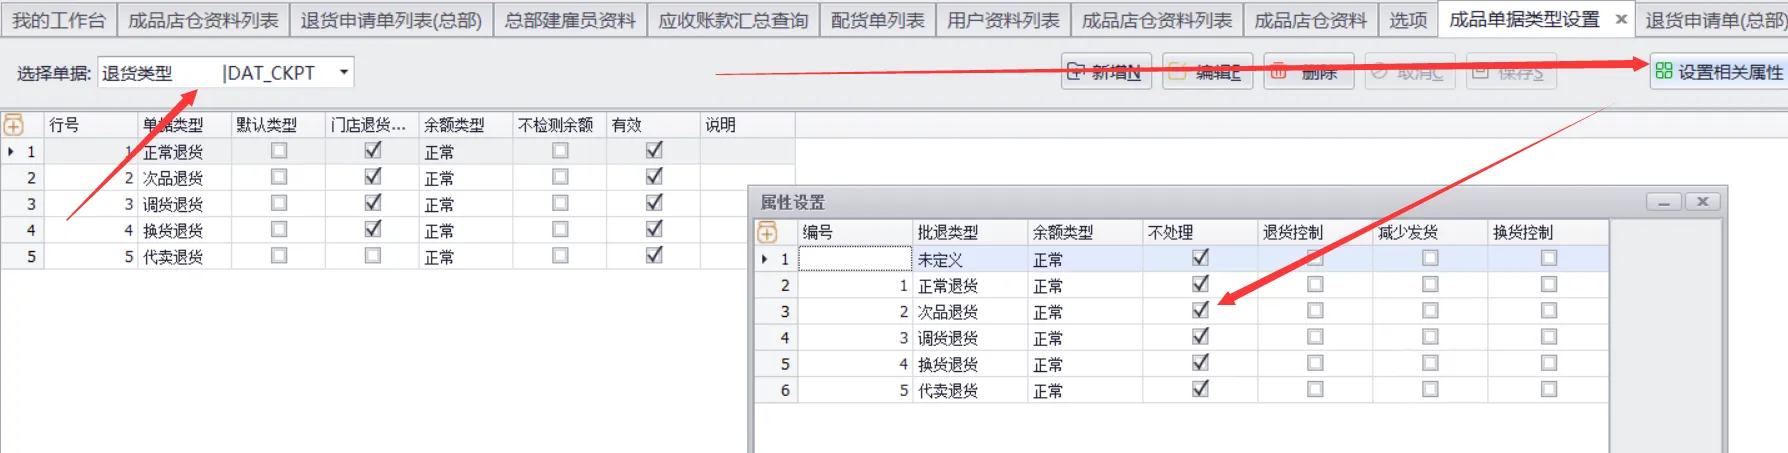Click the 新增N add toolbar button
Image resolution: width=1788 pixels, height=453 pixels.
click(1105, 72)
